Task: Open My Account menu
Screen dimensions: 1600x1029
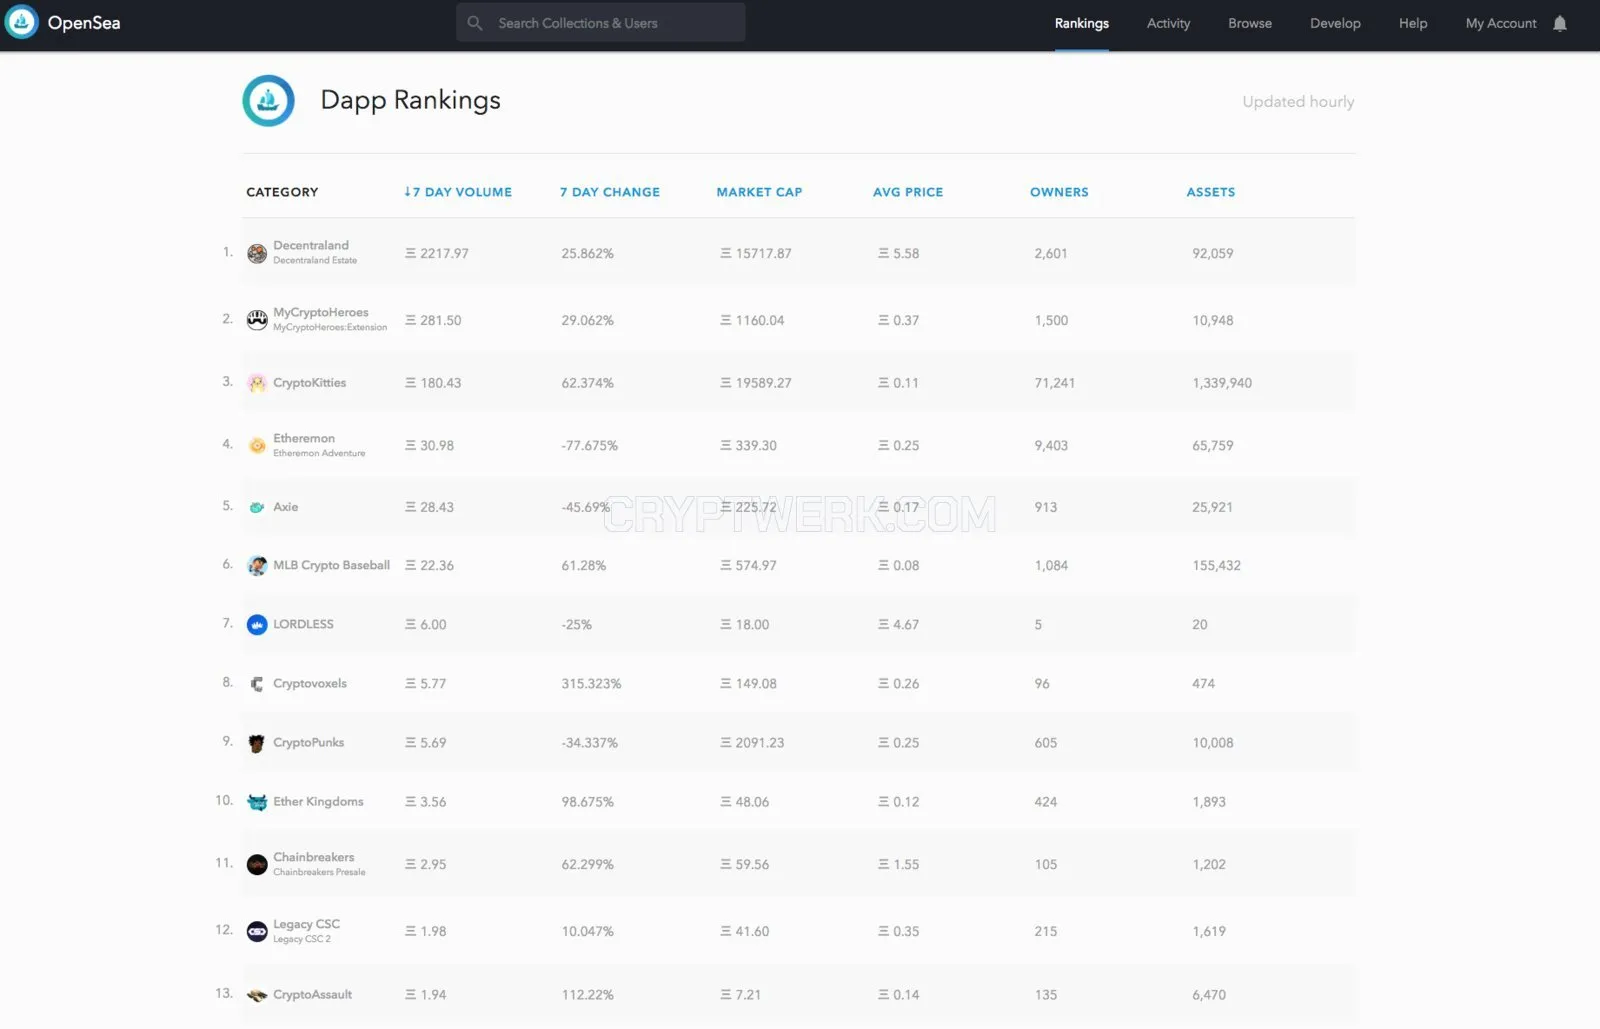Action: click(1501, 23)
